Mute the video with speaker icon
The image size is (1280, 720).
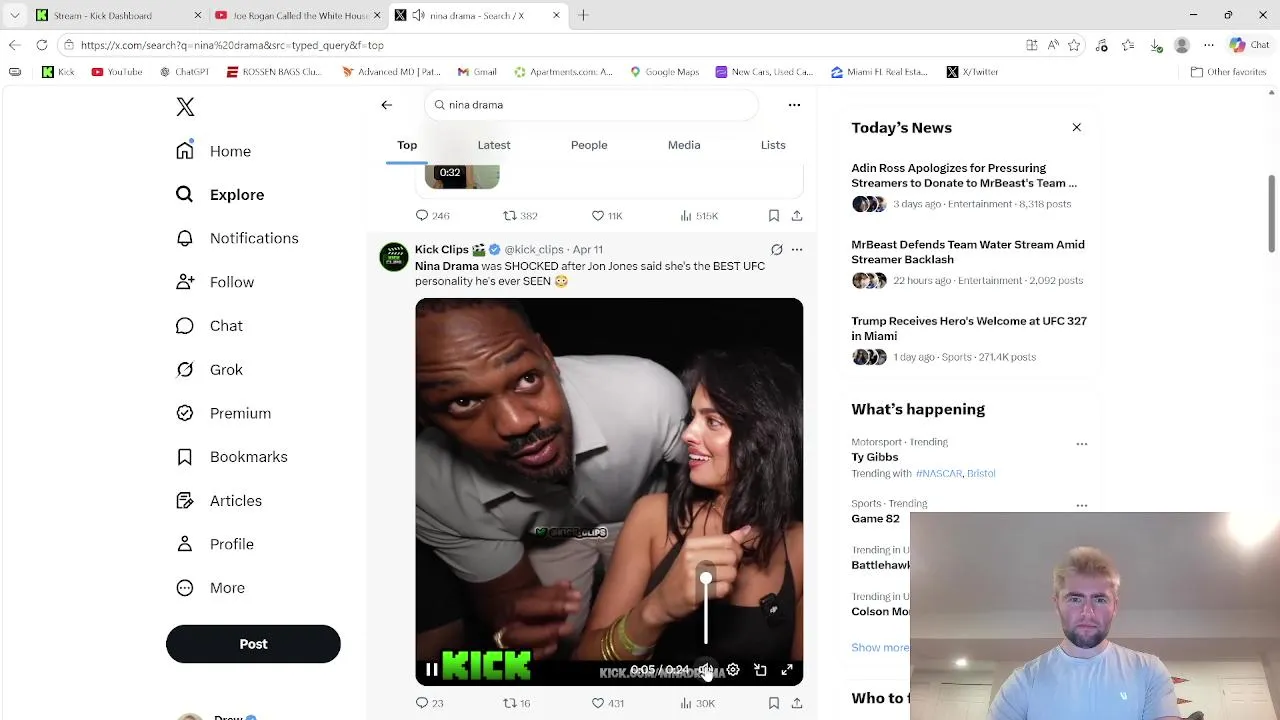click(706, 670)
